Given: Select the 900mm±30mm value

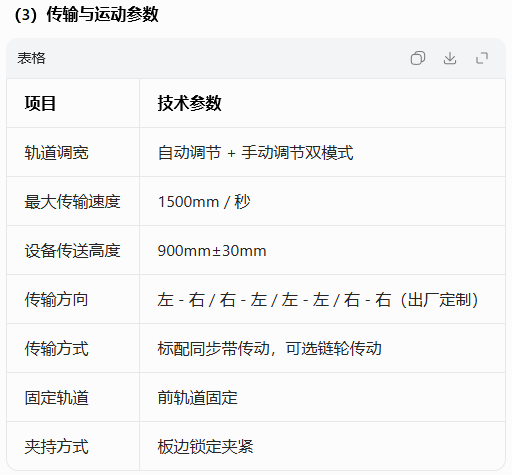Looking at the screenshot, I should (212, 251).
